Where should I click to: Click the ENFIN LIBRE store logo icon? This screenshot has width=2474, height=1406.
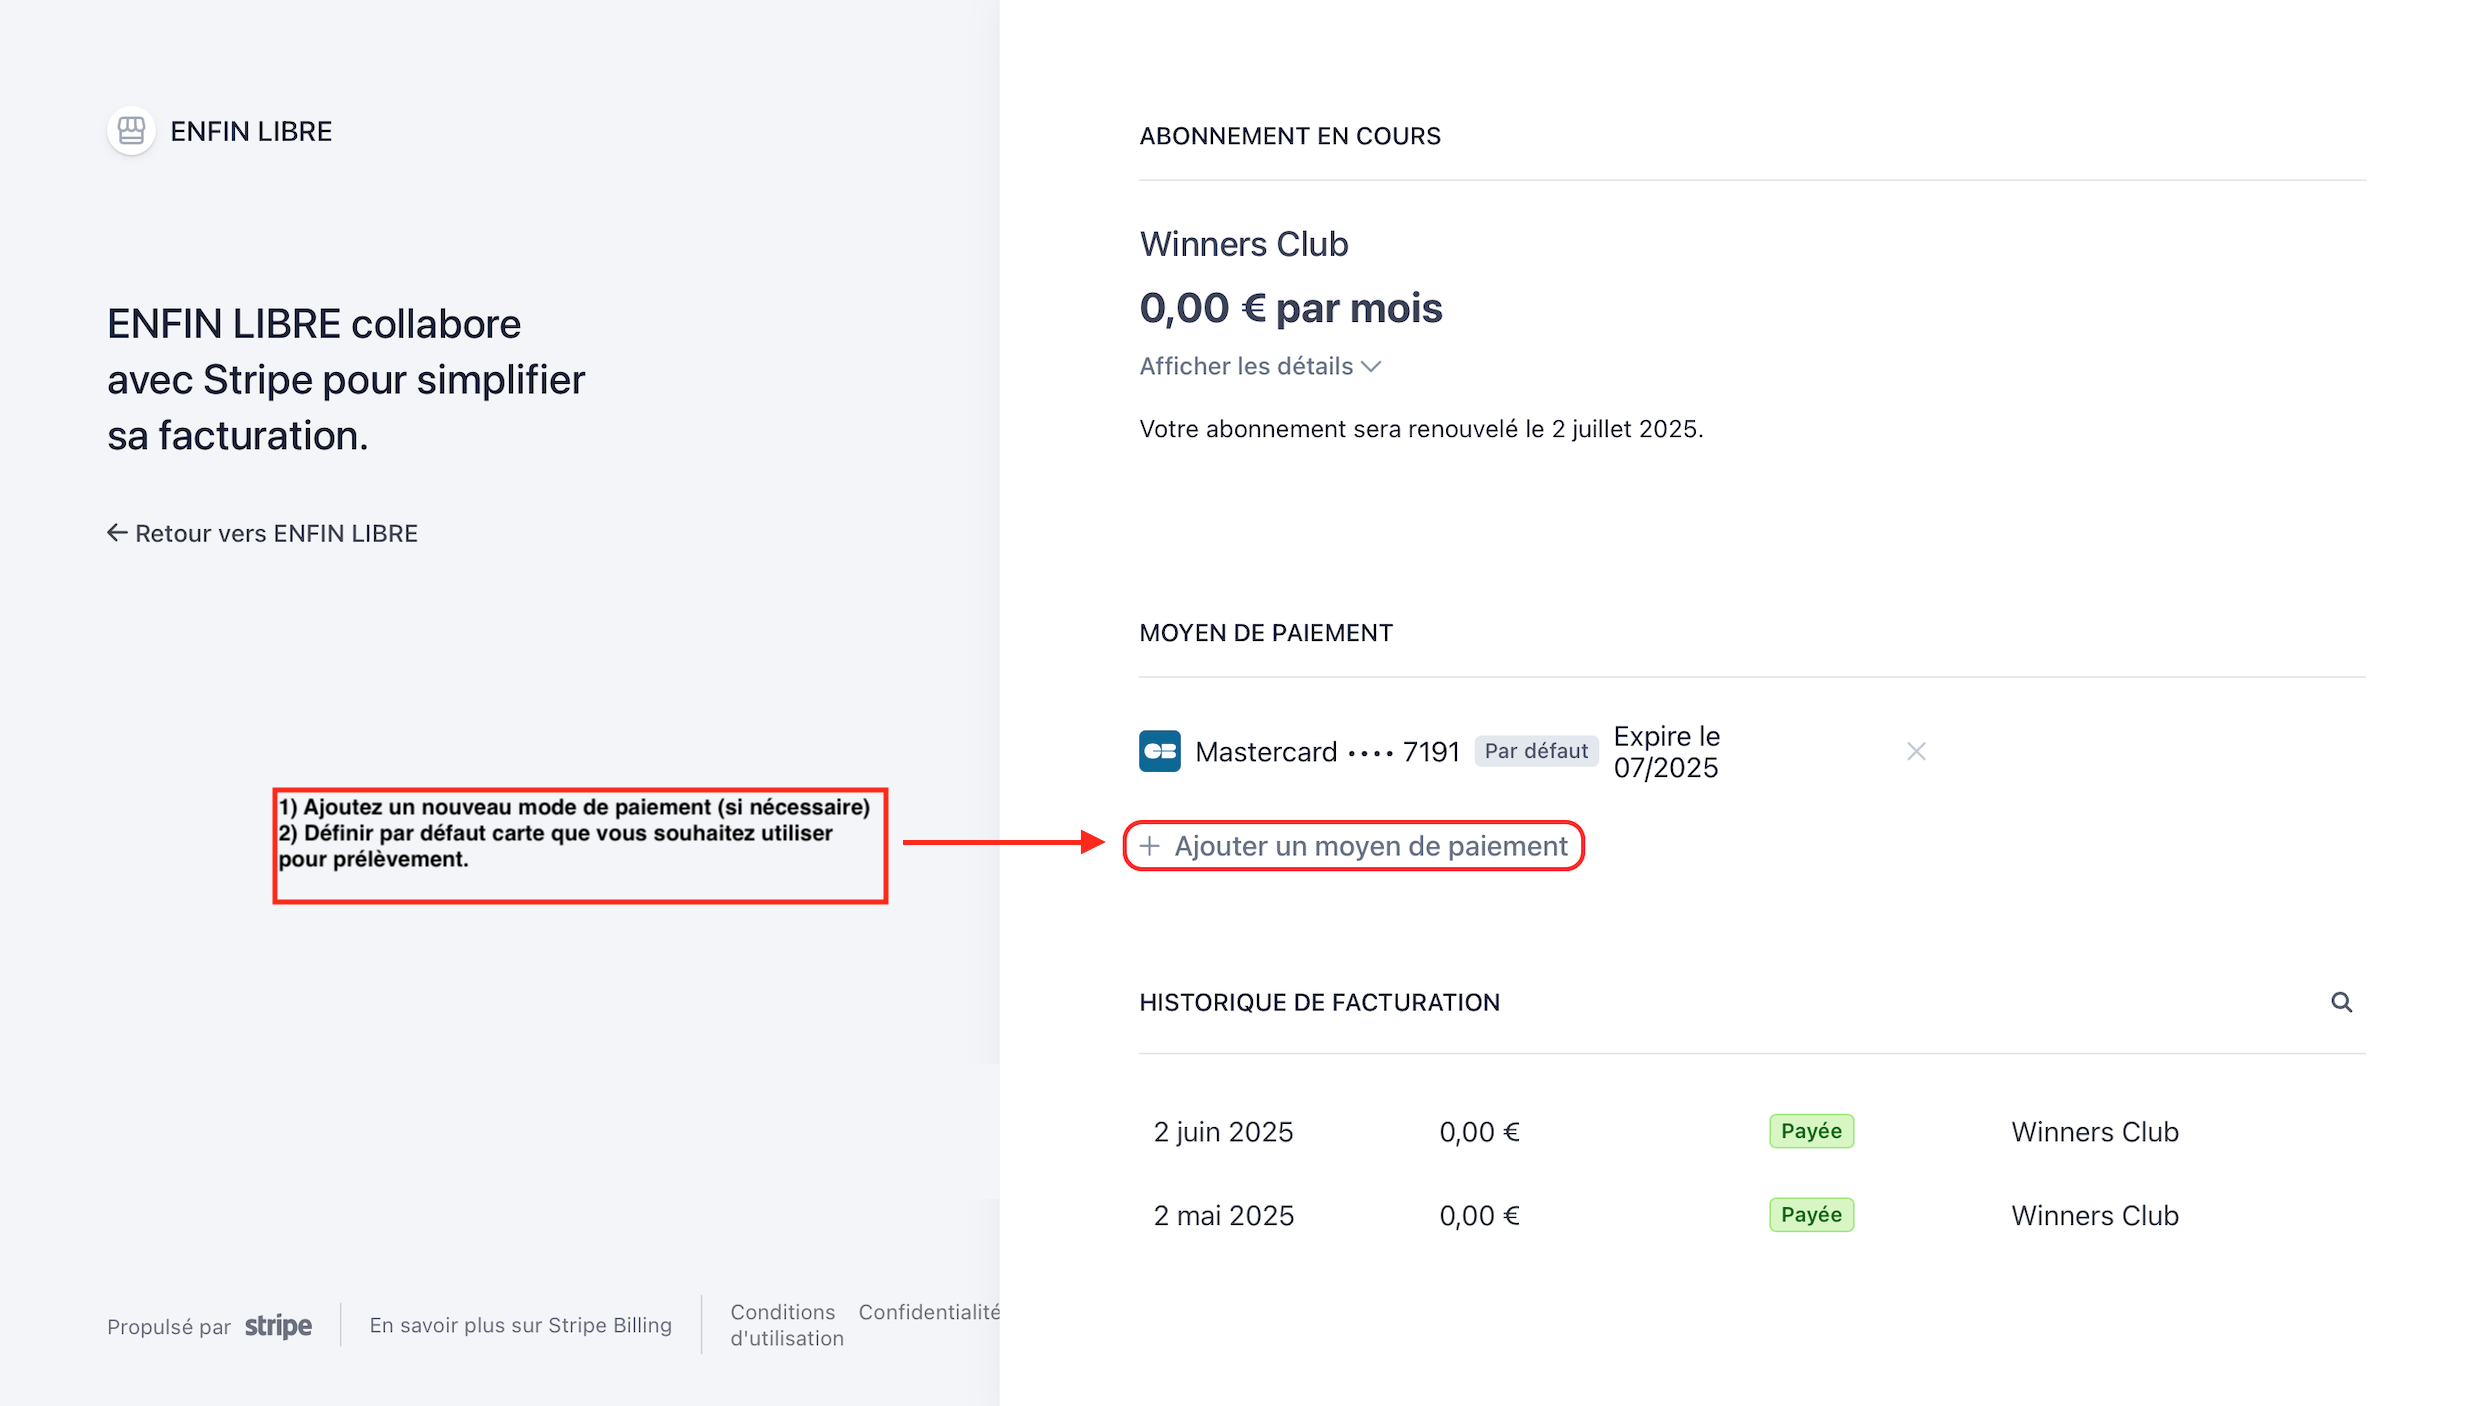[131, 131]
